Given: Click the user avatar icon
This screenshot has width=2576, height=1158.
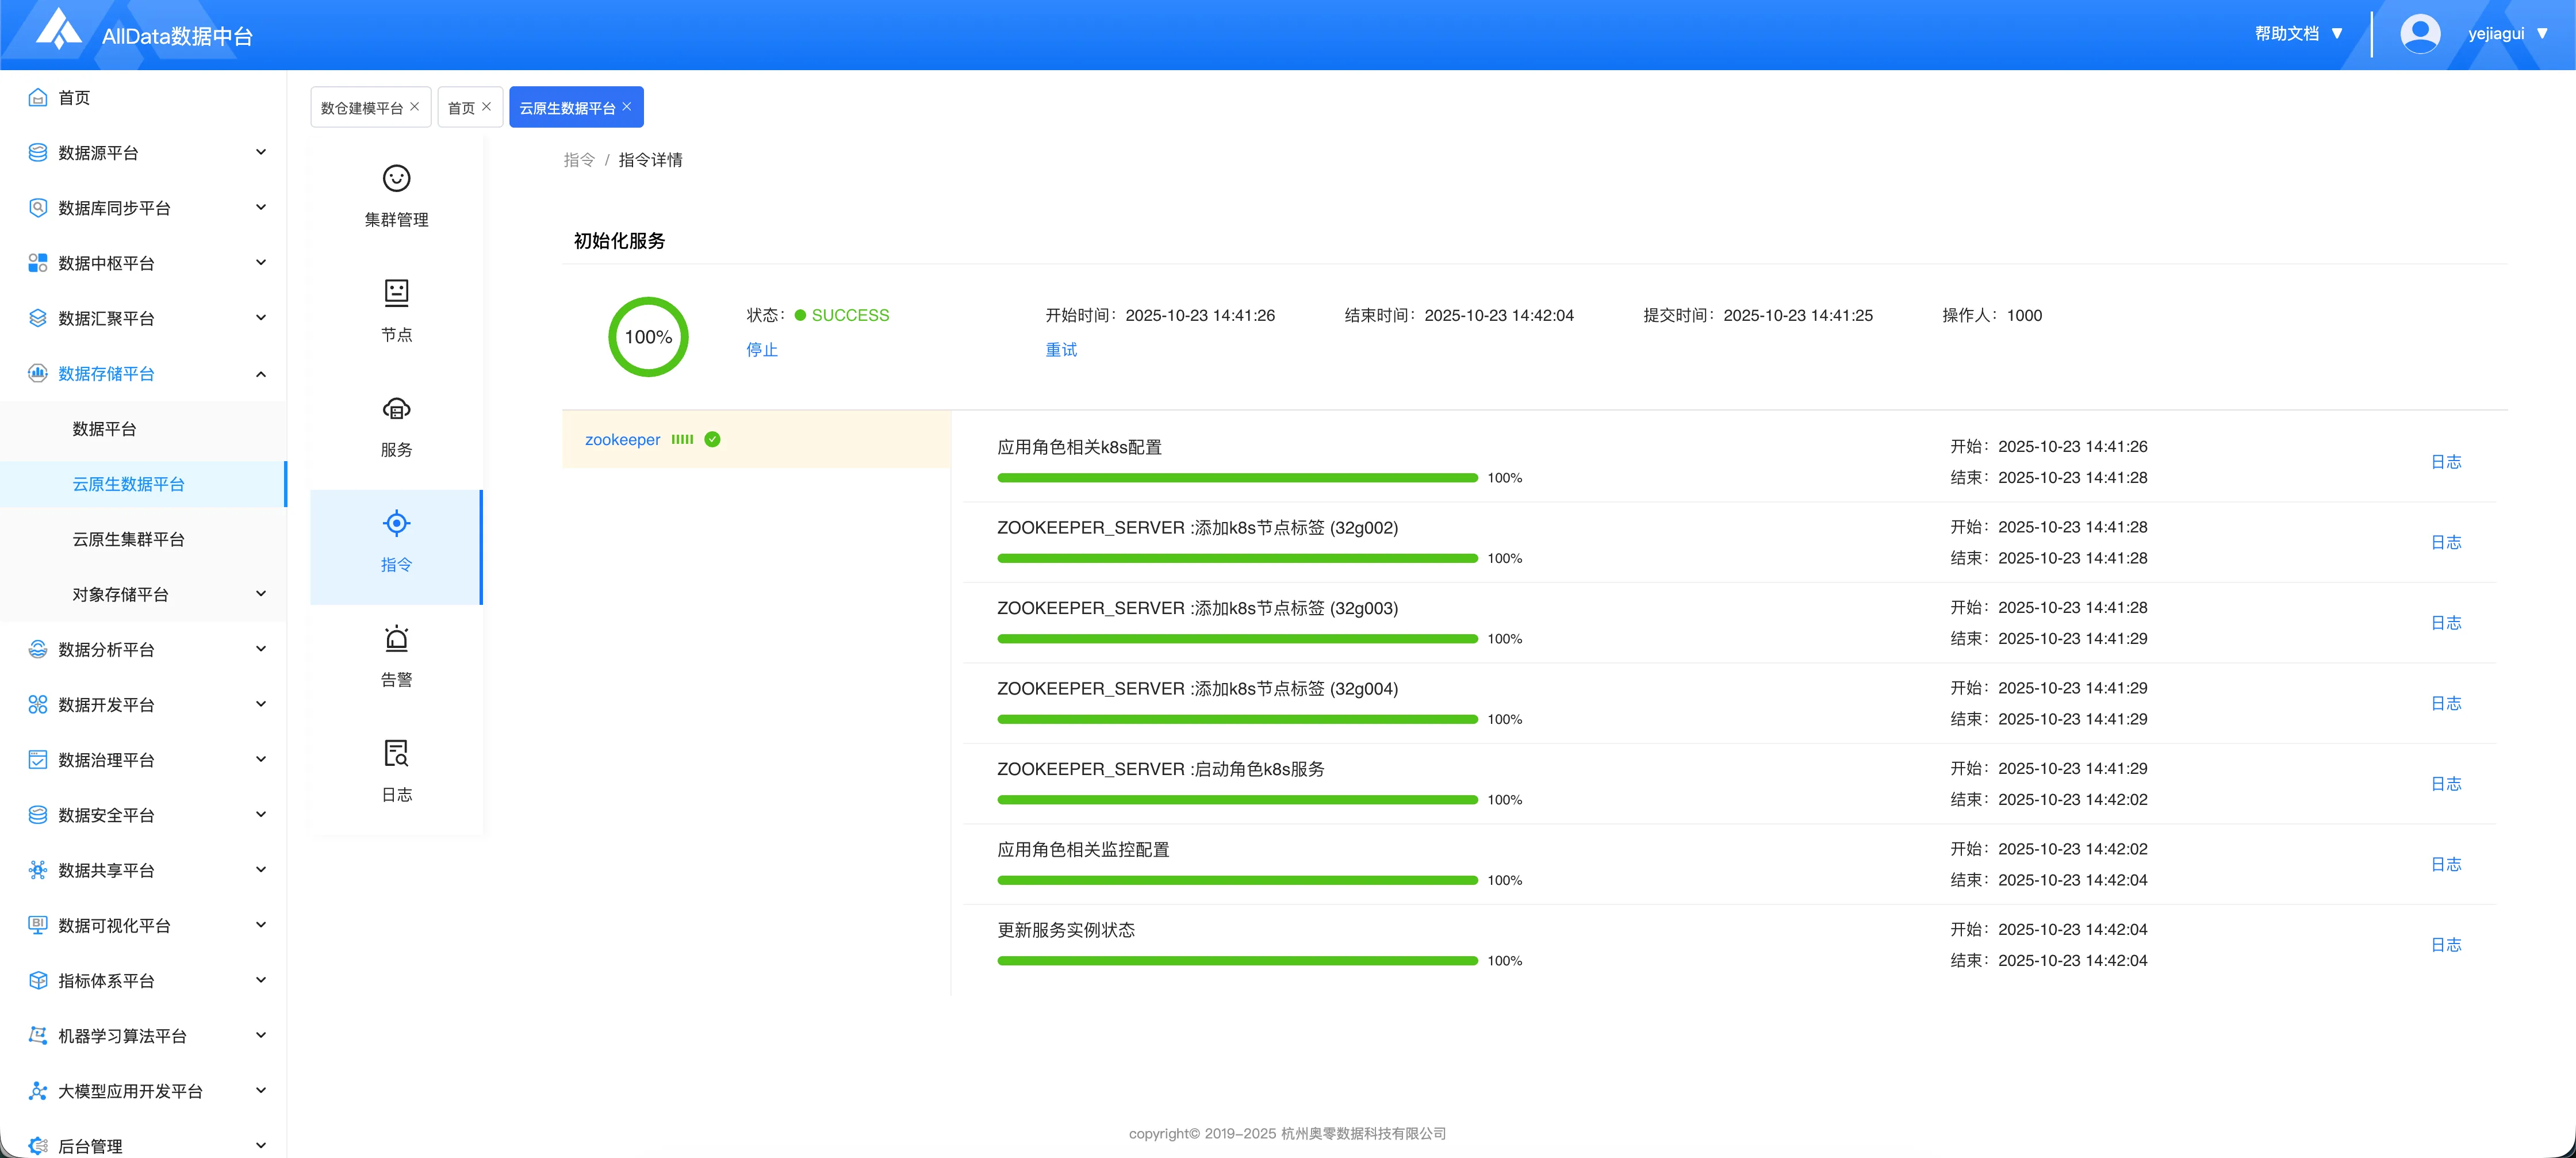Looking at the screenshot, I should coord(2419,34).
